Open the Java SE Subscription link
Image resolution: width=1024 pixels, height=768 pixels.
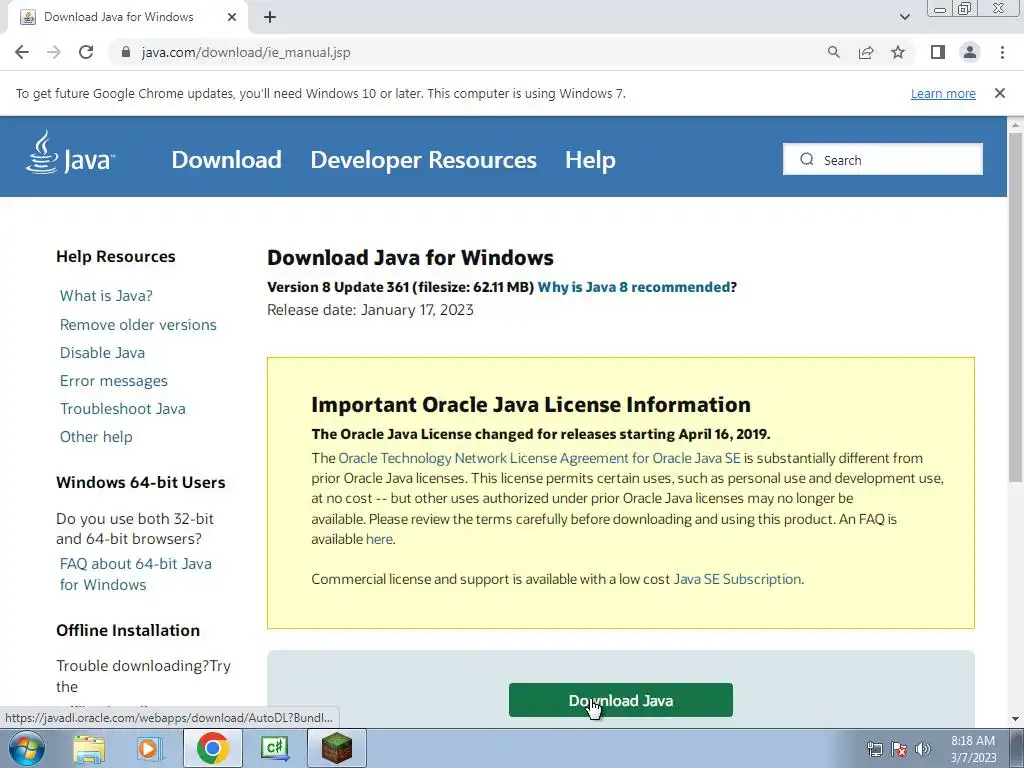tap(737, 579)
